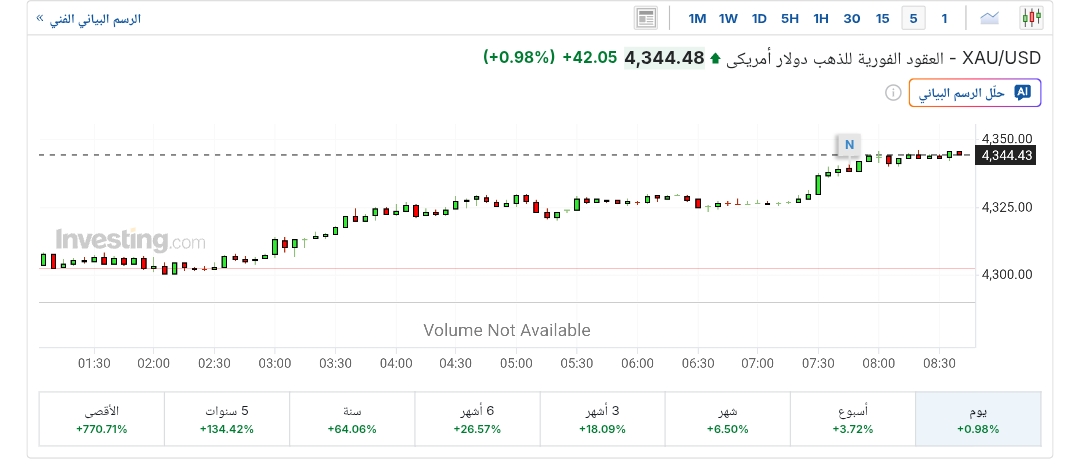Select the 5 سنوات range tab
The height and width of the screenshot is (465, 1080).
tap(226, 419)
